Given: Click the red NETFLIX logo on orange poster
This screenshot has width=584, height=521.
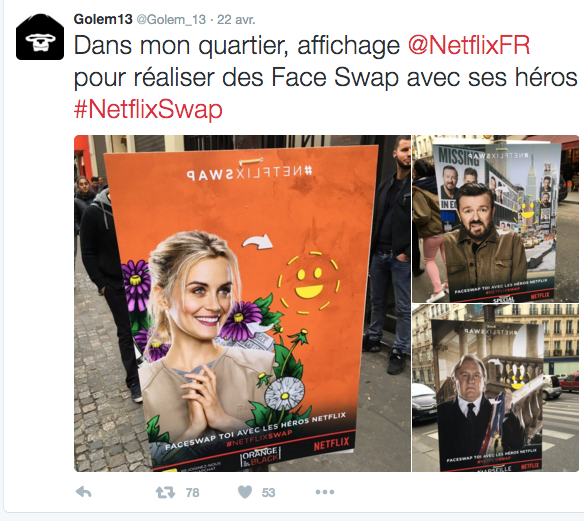Looking at the screenshot, I should [x=331, y=444].
